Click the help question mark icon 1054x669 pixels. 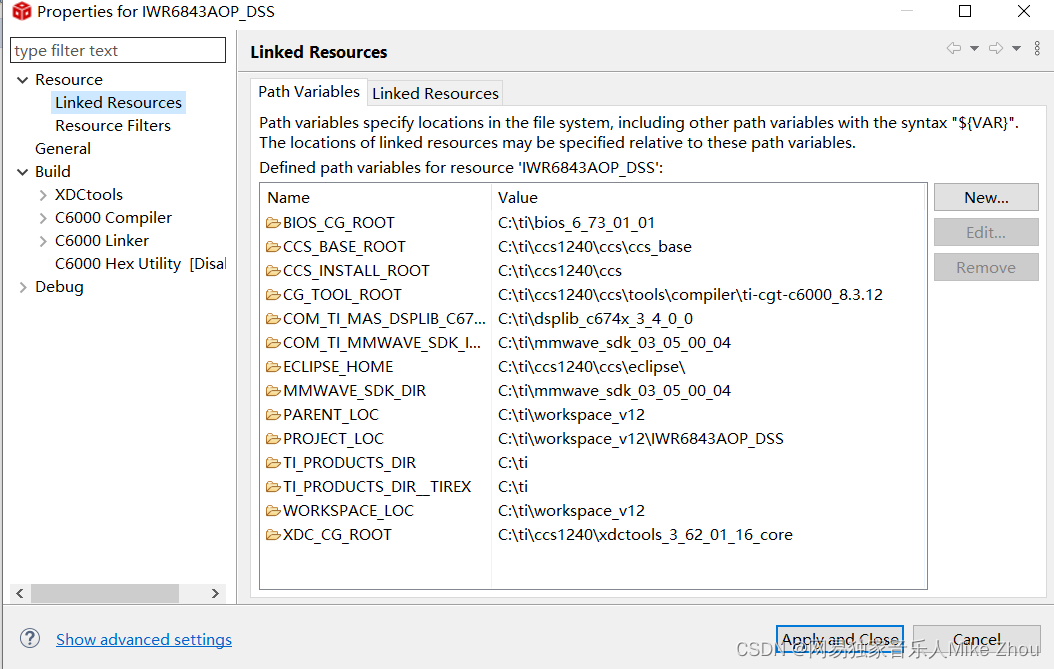pos(29,639)
